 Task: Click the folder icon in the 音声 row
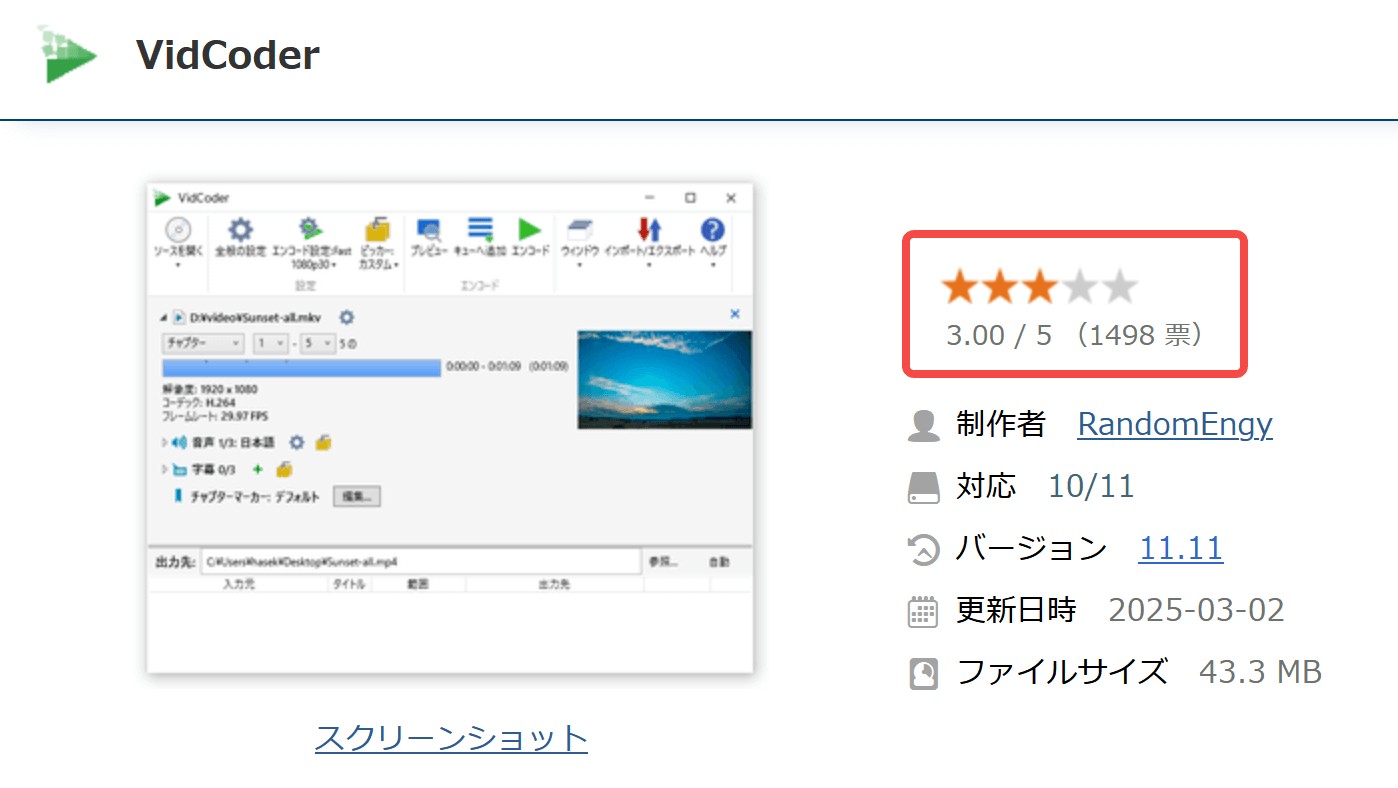pyautogui.click(x=323, y=442)
